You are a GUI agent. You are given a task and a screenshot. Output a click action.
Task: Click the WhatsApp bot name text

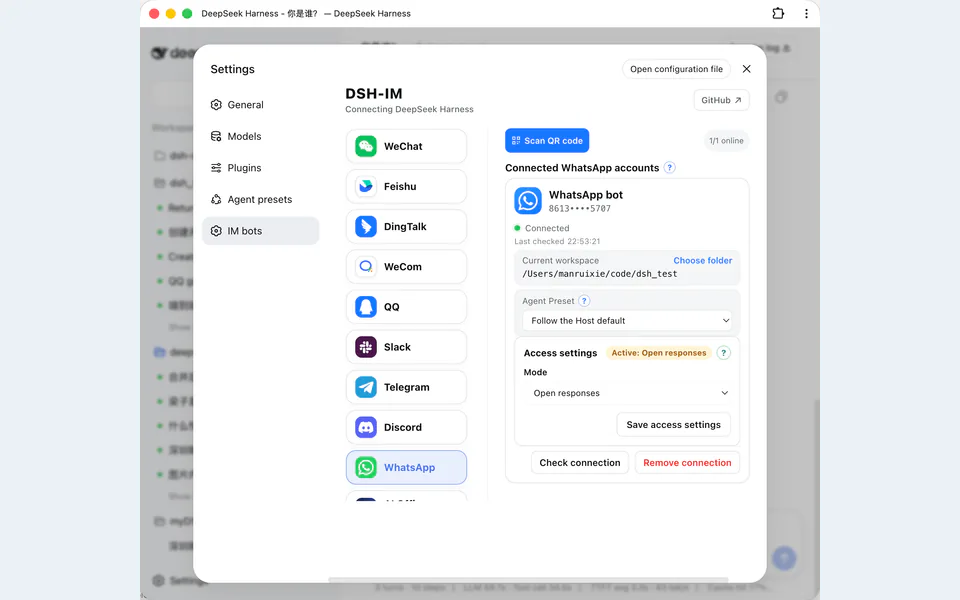[585, 195]
